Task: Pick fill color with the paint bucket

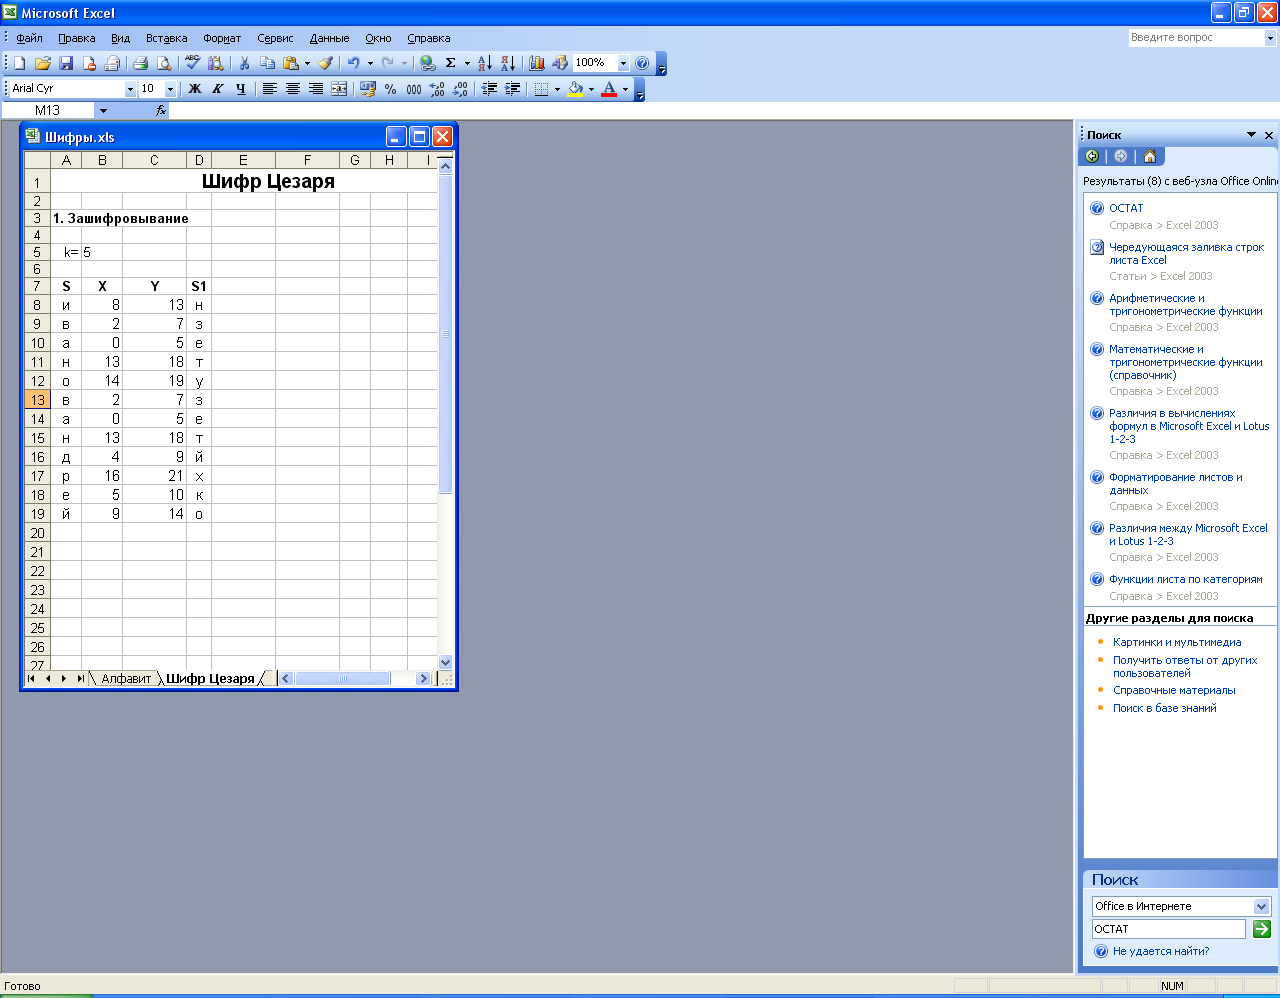Action: (575, 89)
